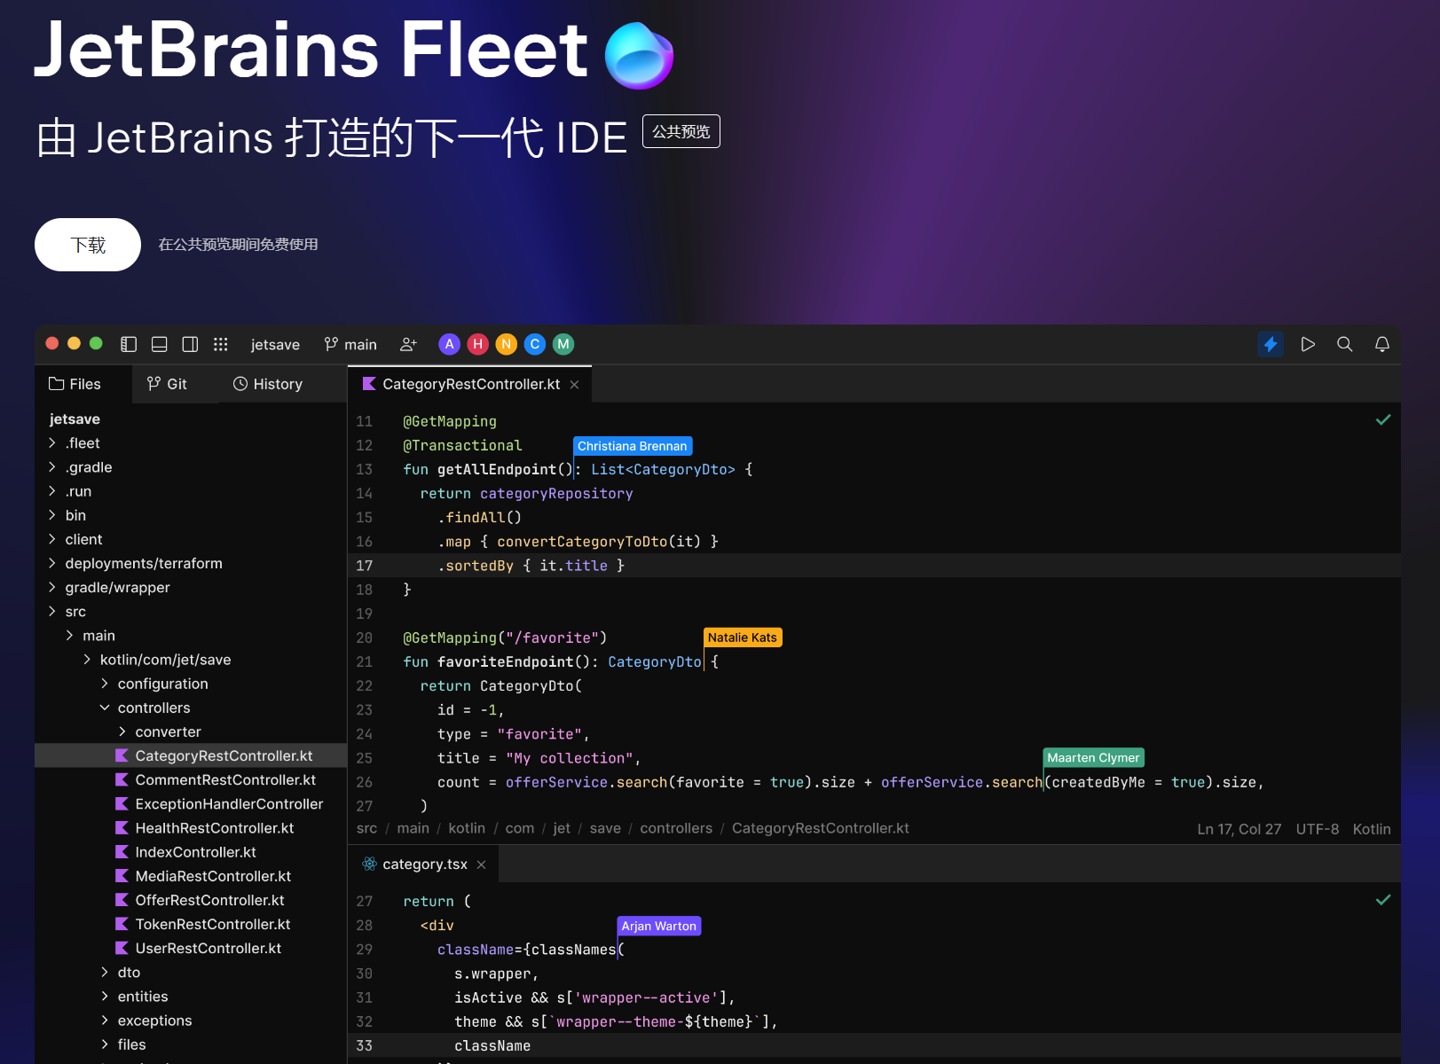The image size is (1440, 1064).
Task: Open the tools grid icon
Action: (221, 344)
